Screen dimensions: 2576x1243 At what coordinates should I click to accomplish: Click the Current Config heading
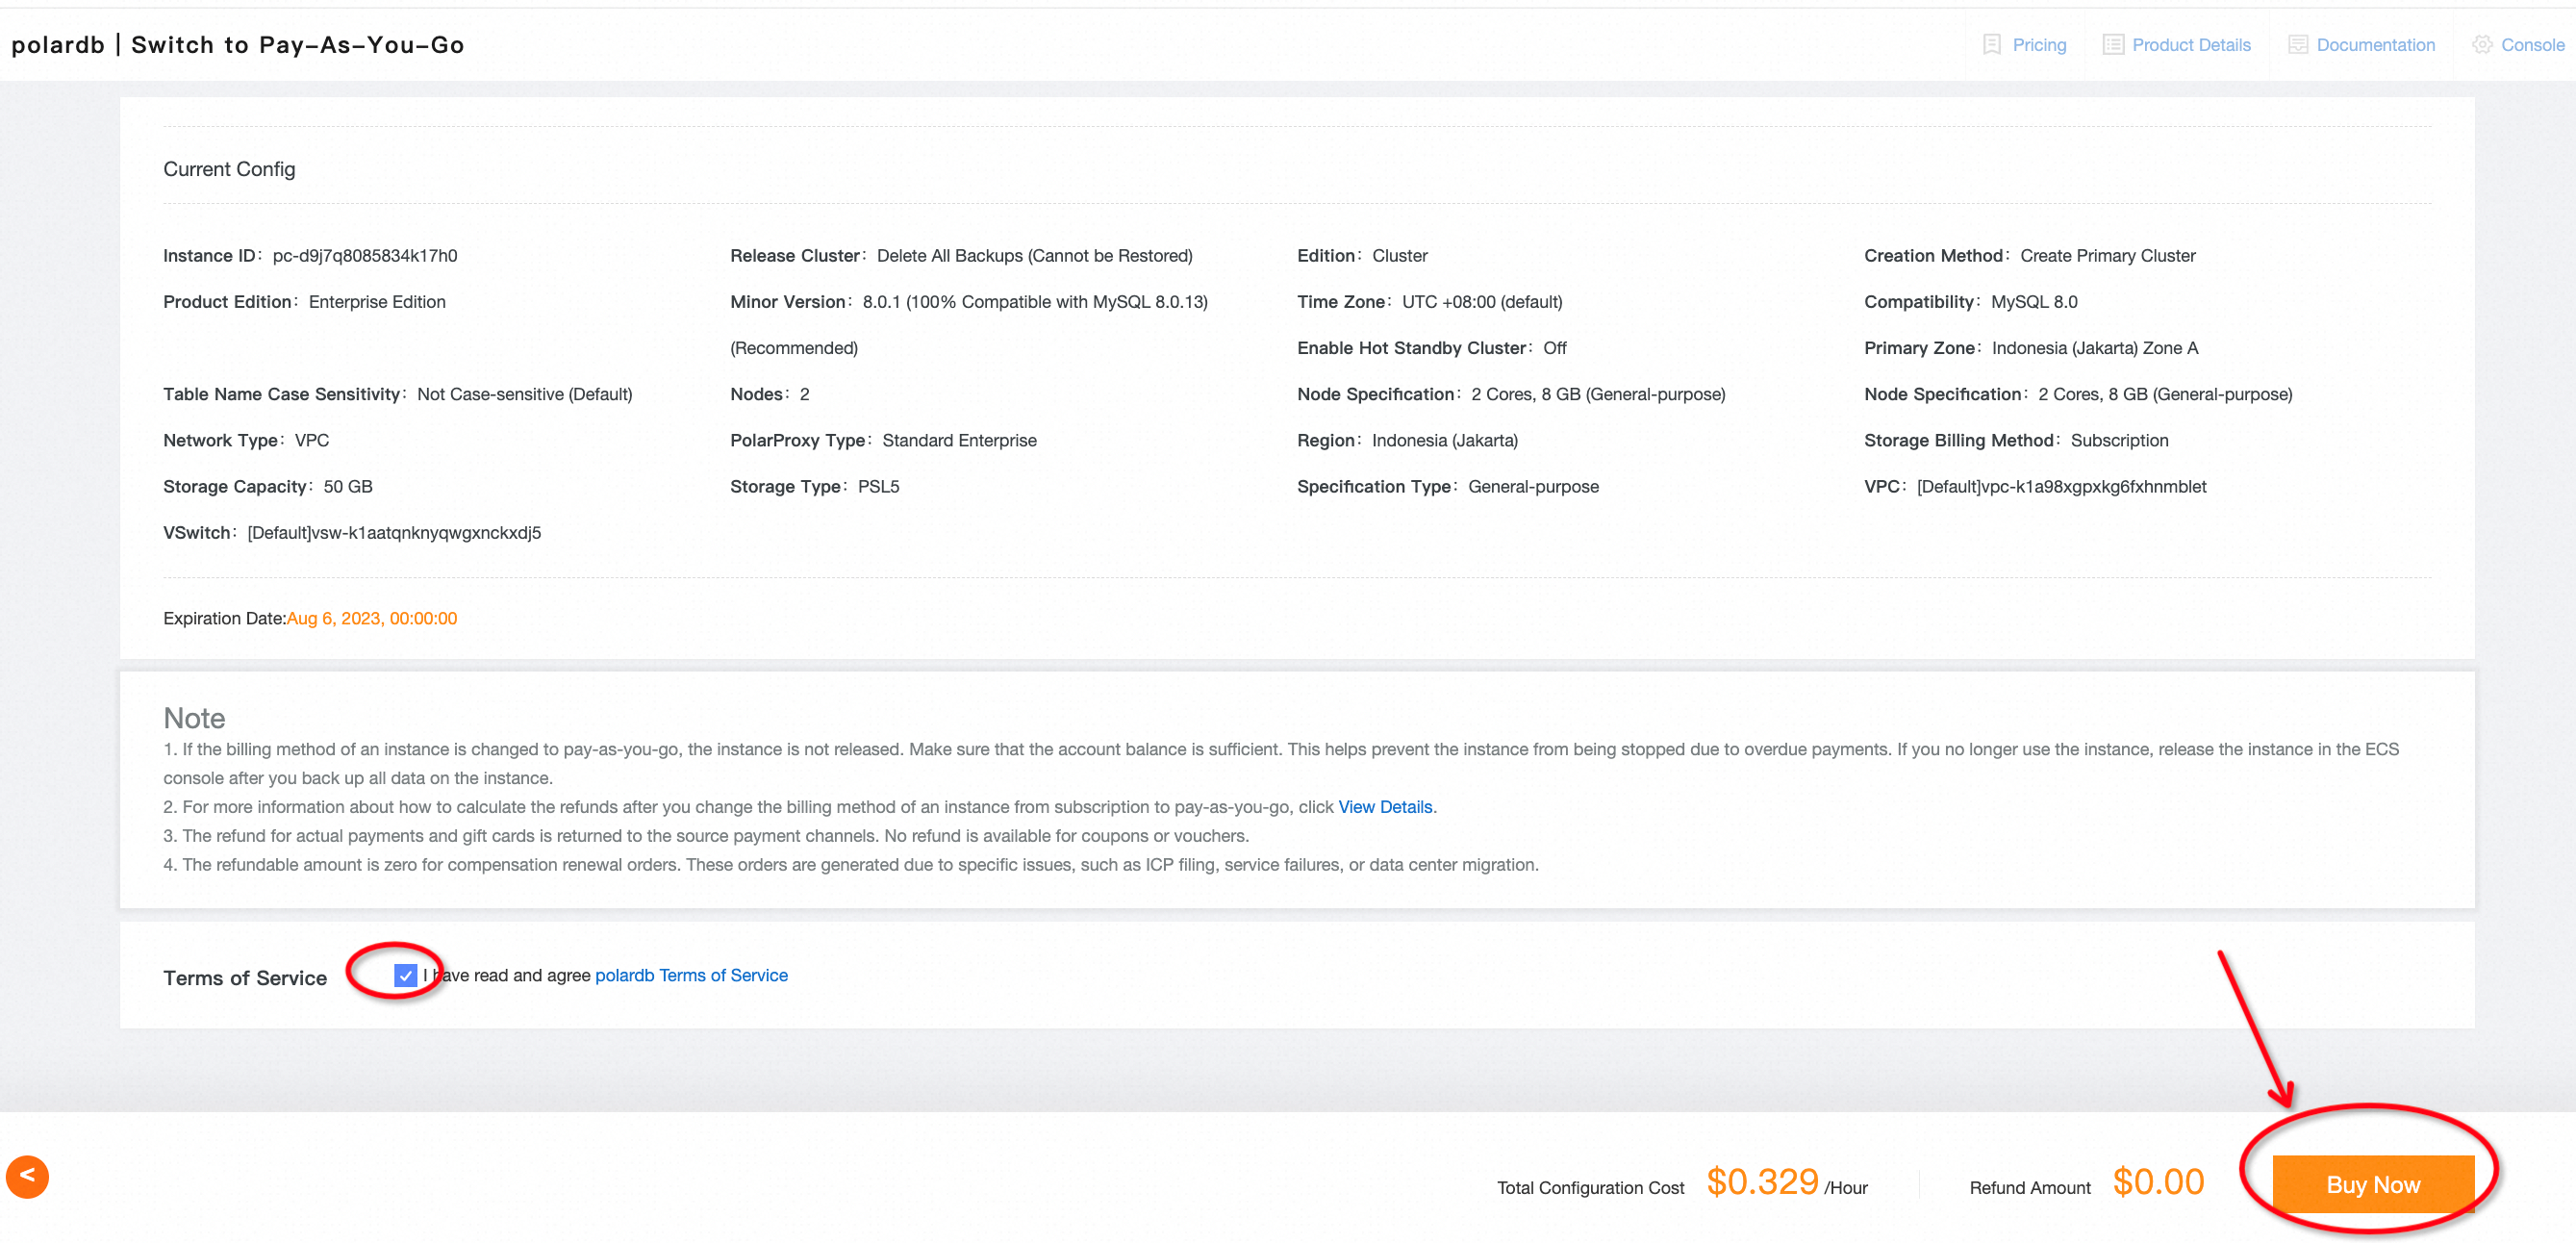(229, 169)
